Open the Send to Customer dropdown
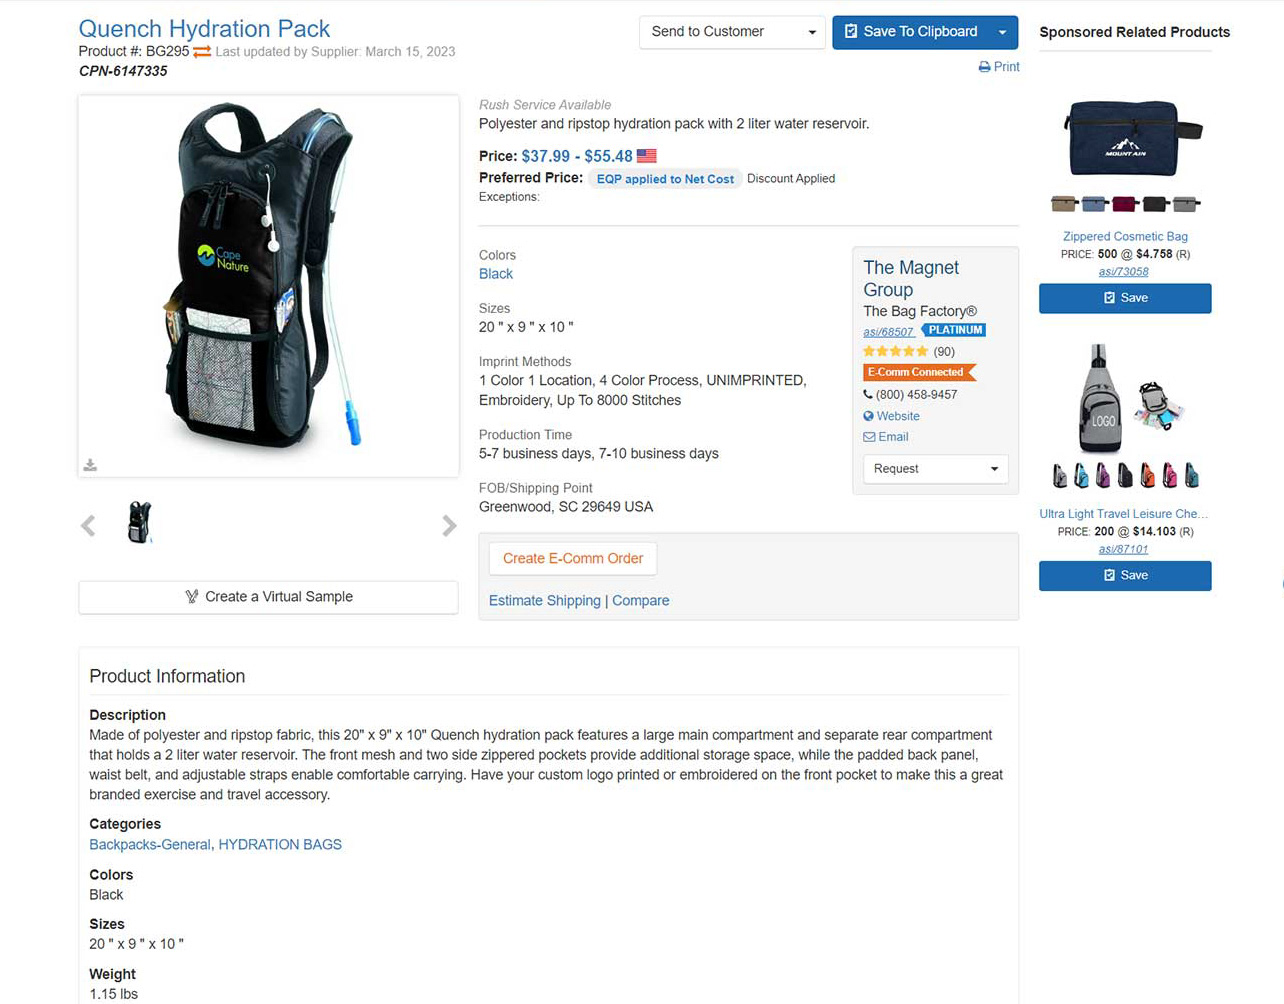1284x1004 pixels. point(732,32)
